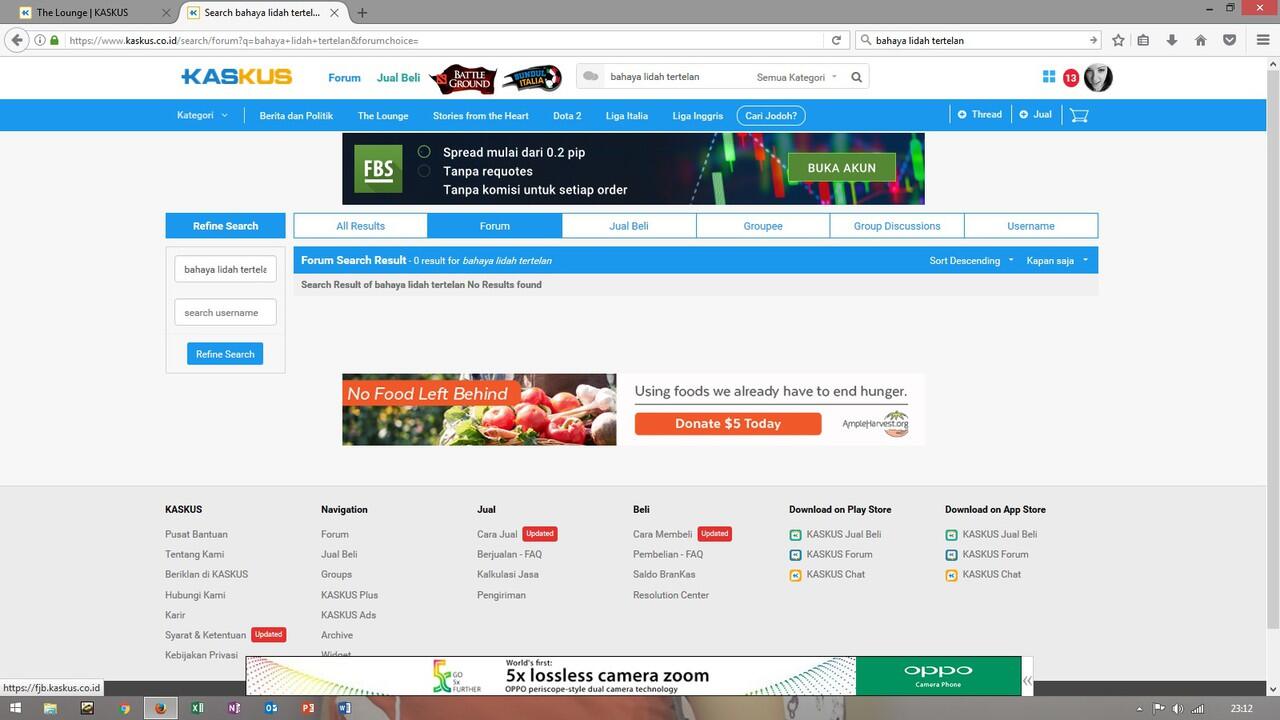The width and height of the screenshot is (1280, 720).
Task: Open Forum link in KASKUS header
Action: (x=344, y=77)
